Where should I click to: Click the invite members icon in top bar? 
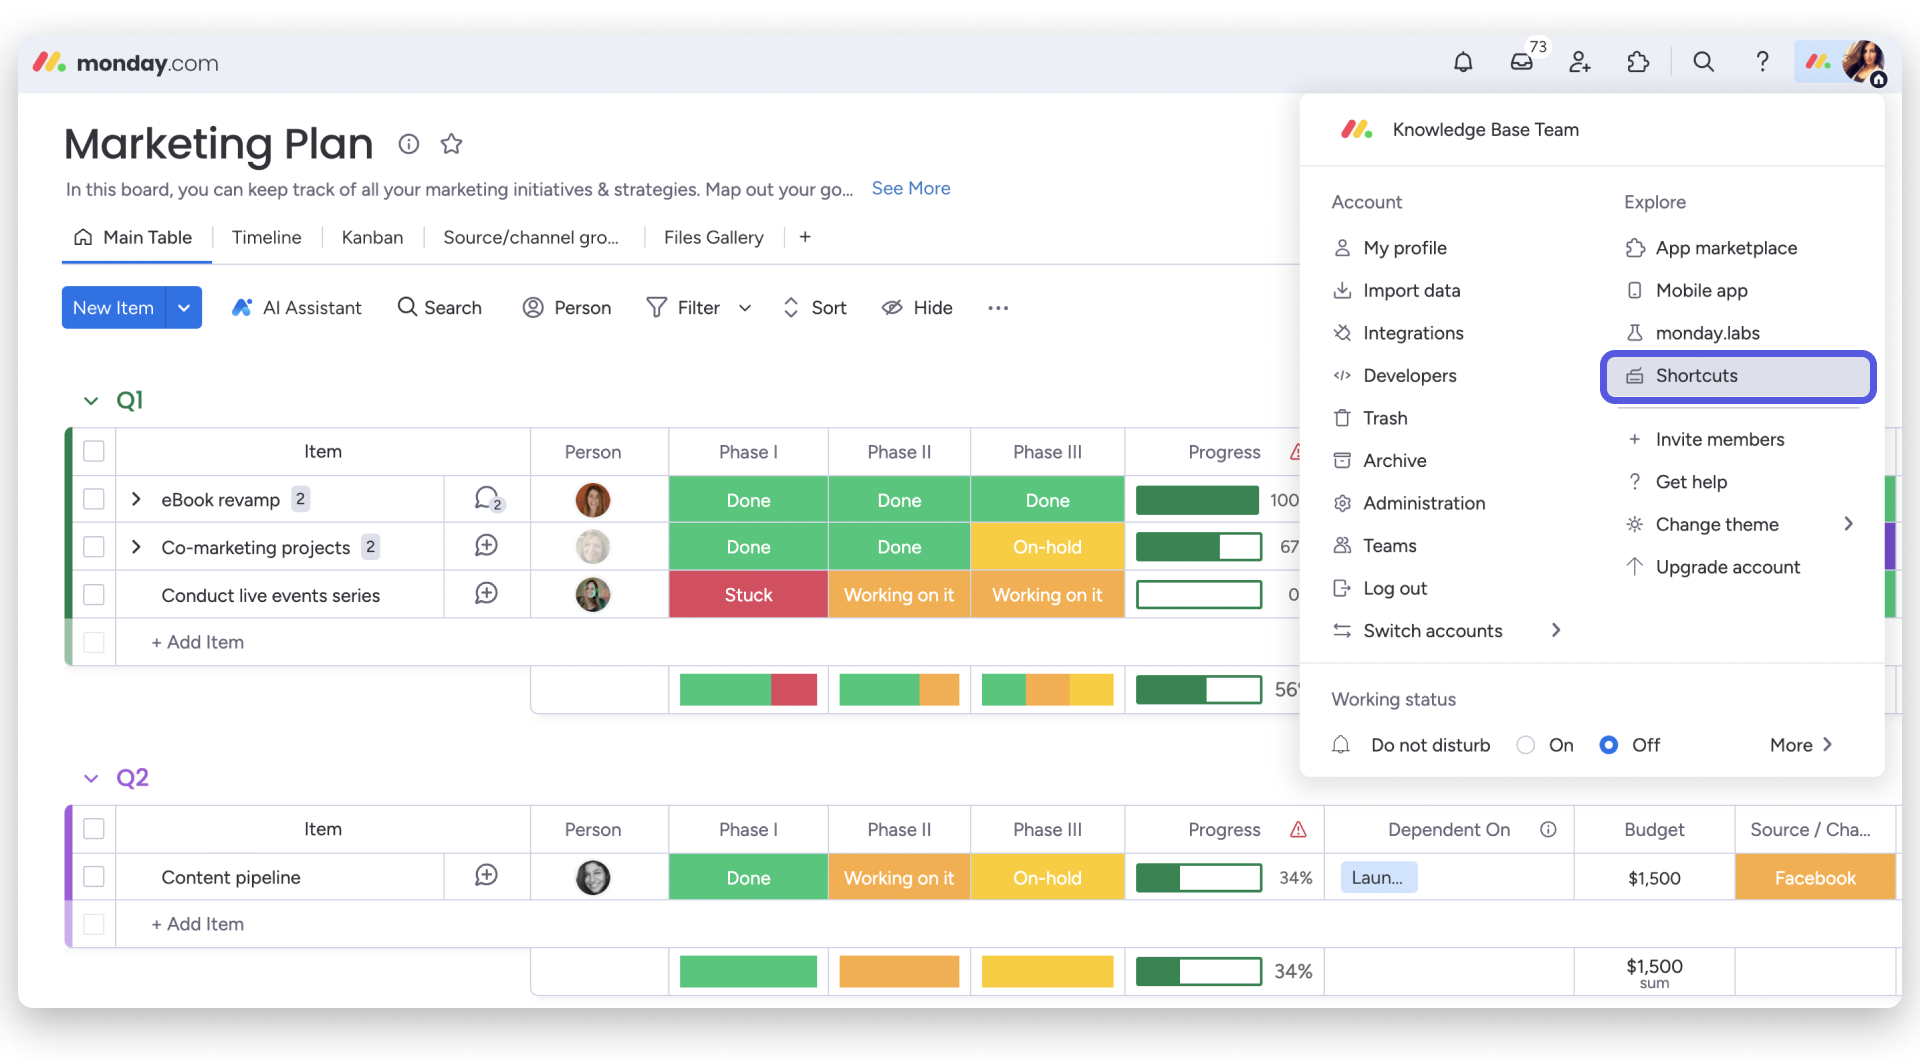click(1580, 62)
